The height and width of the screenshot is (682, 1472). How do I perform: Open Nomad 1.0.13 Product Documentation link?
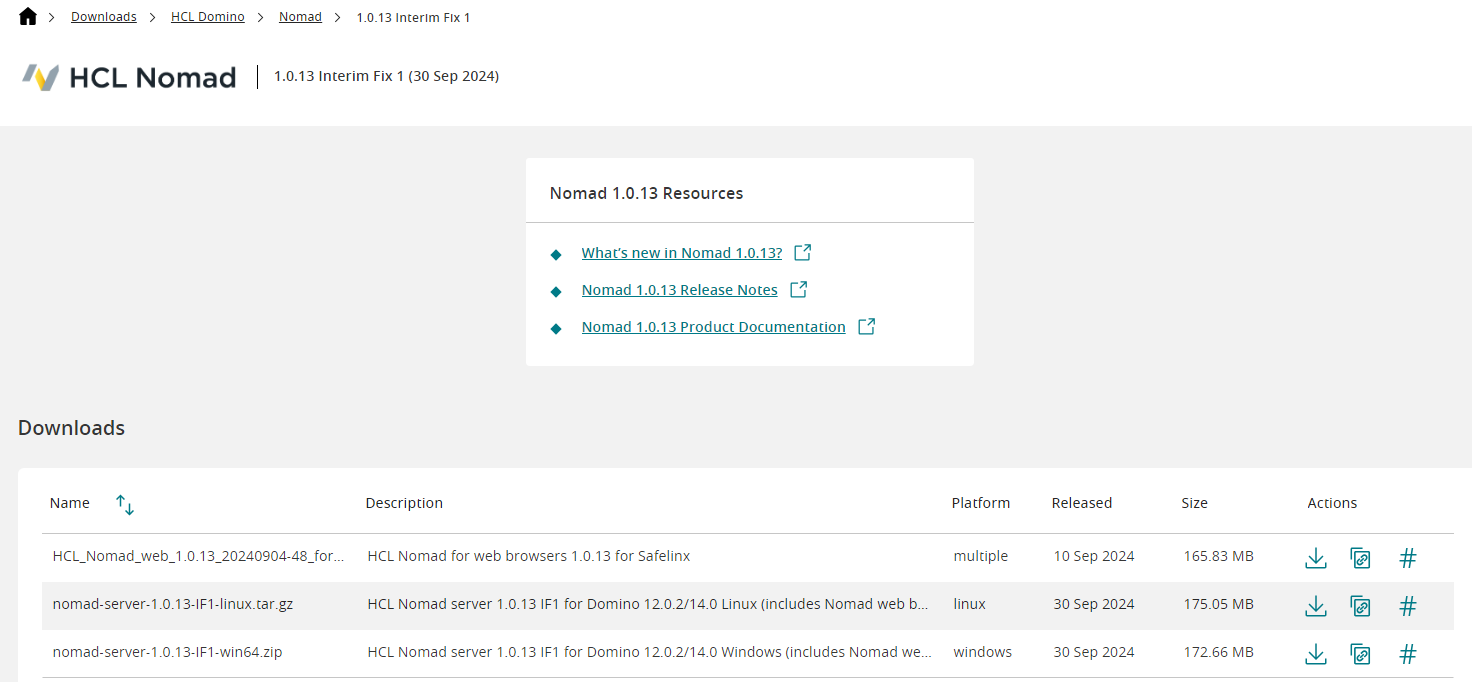(714, 327)
